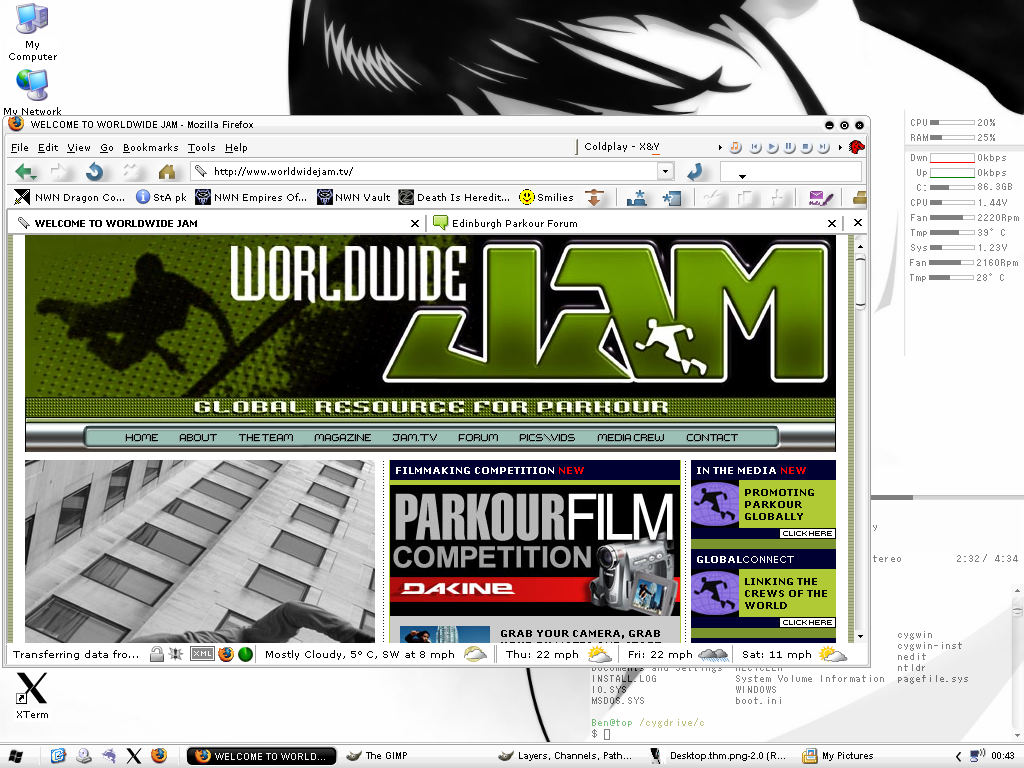Open the Go menu
This screenshot has height=768, width=1024.
[106, 148]
